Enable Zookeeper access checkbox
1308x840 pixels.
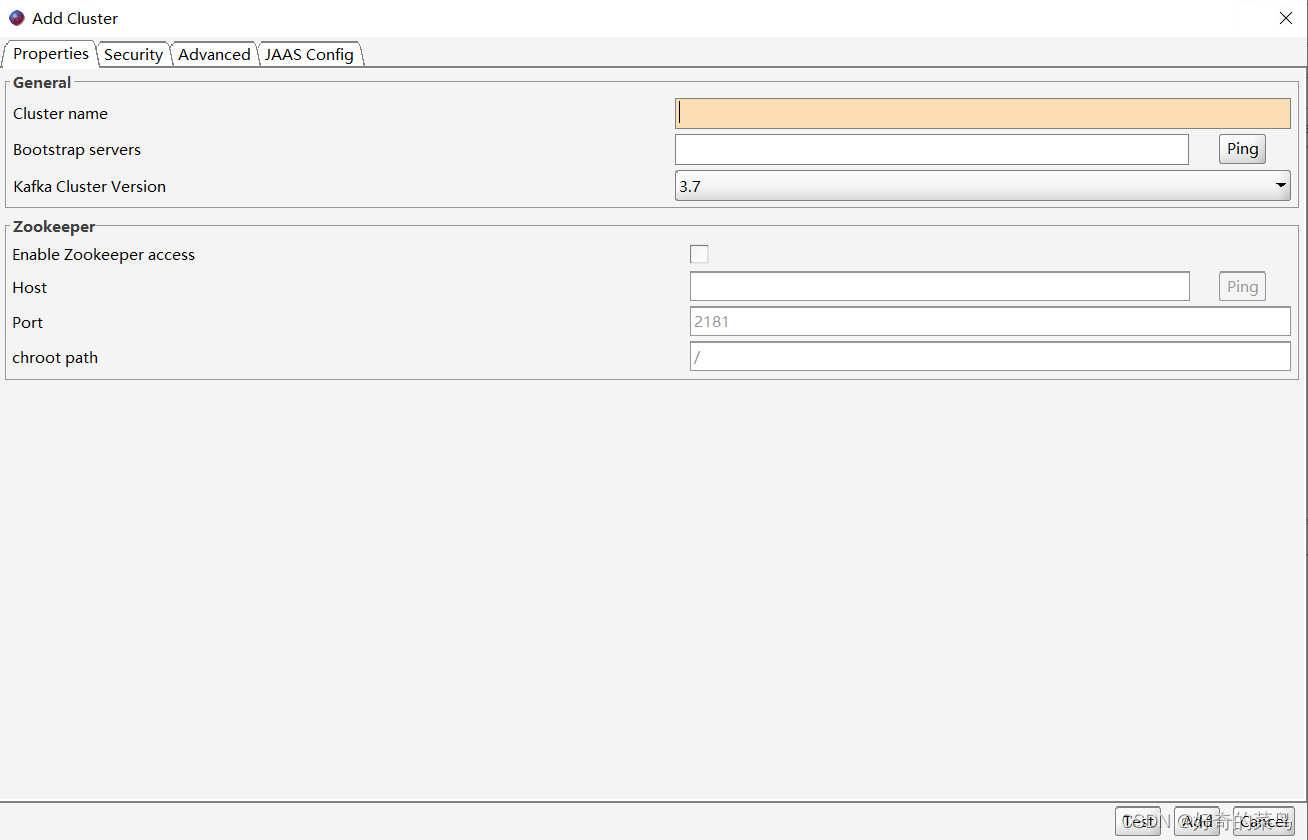click(699, 254)
